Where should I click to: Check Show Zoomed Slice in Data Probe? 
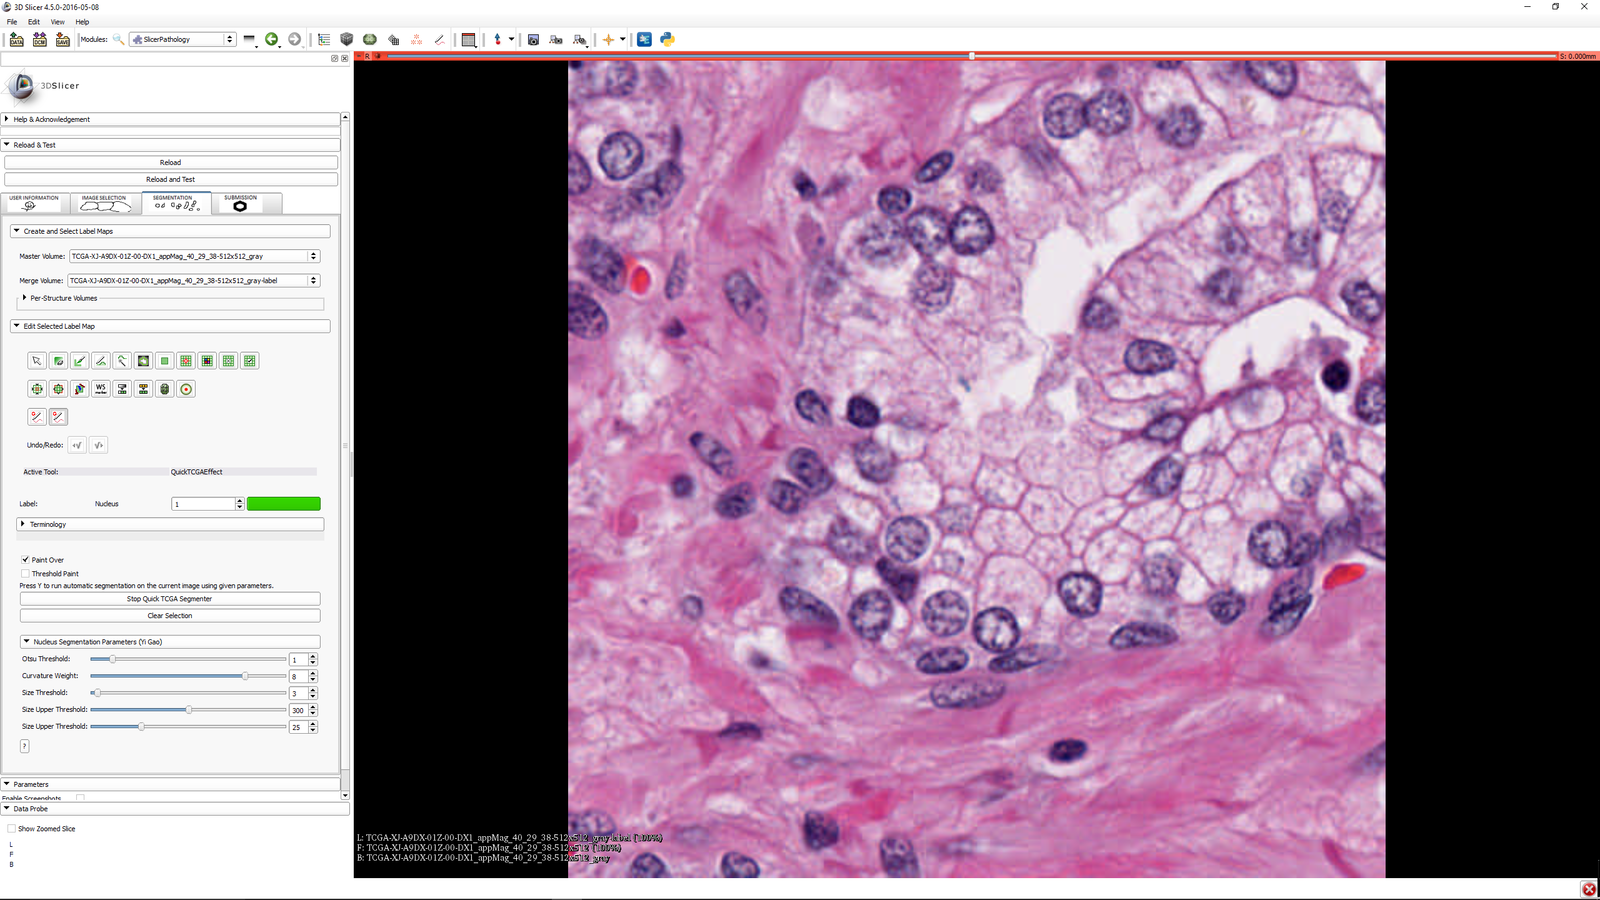pos(11,828)
